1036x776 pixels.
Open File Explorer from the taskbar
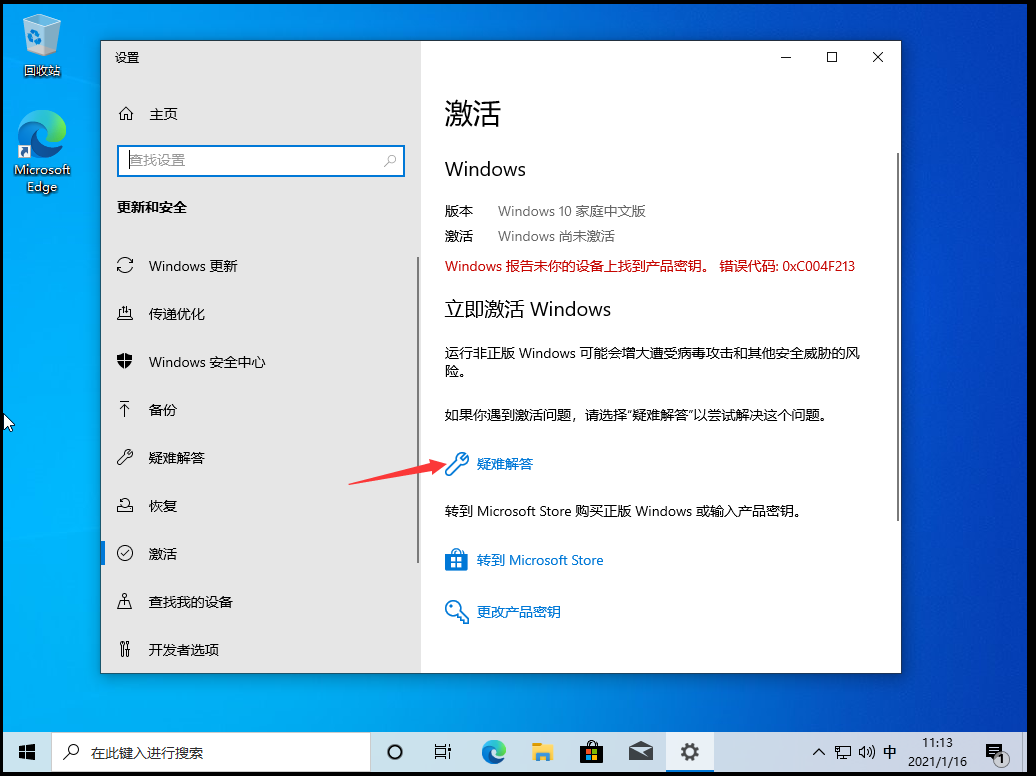(542, 752)
